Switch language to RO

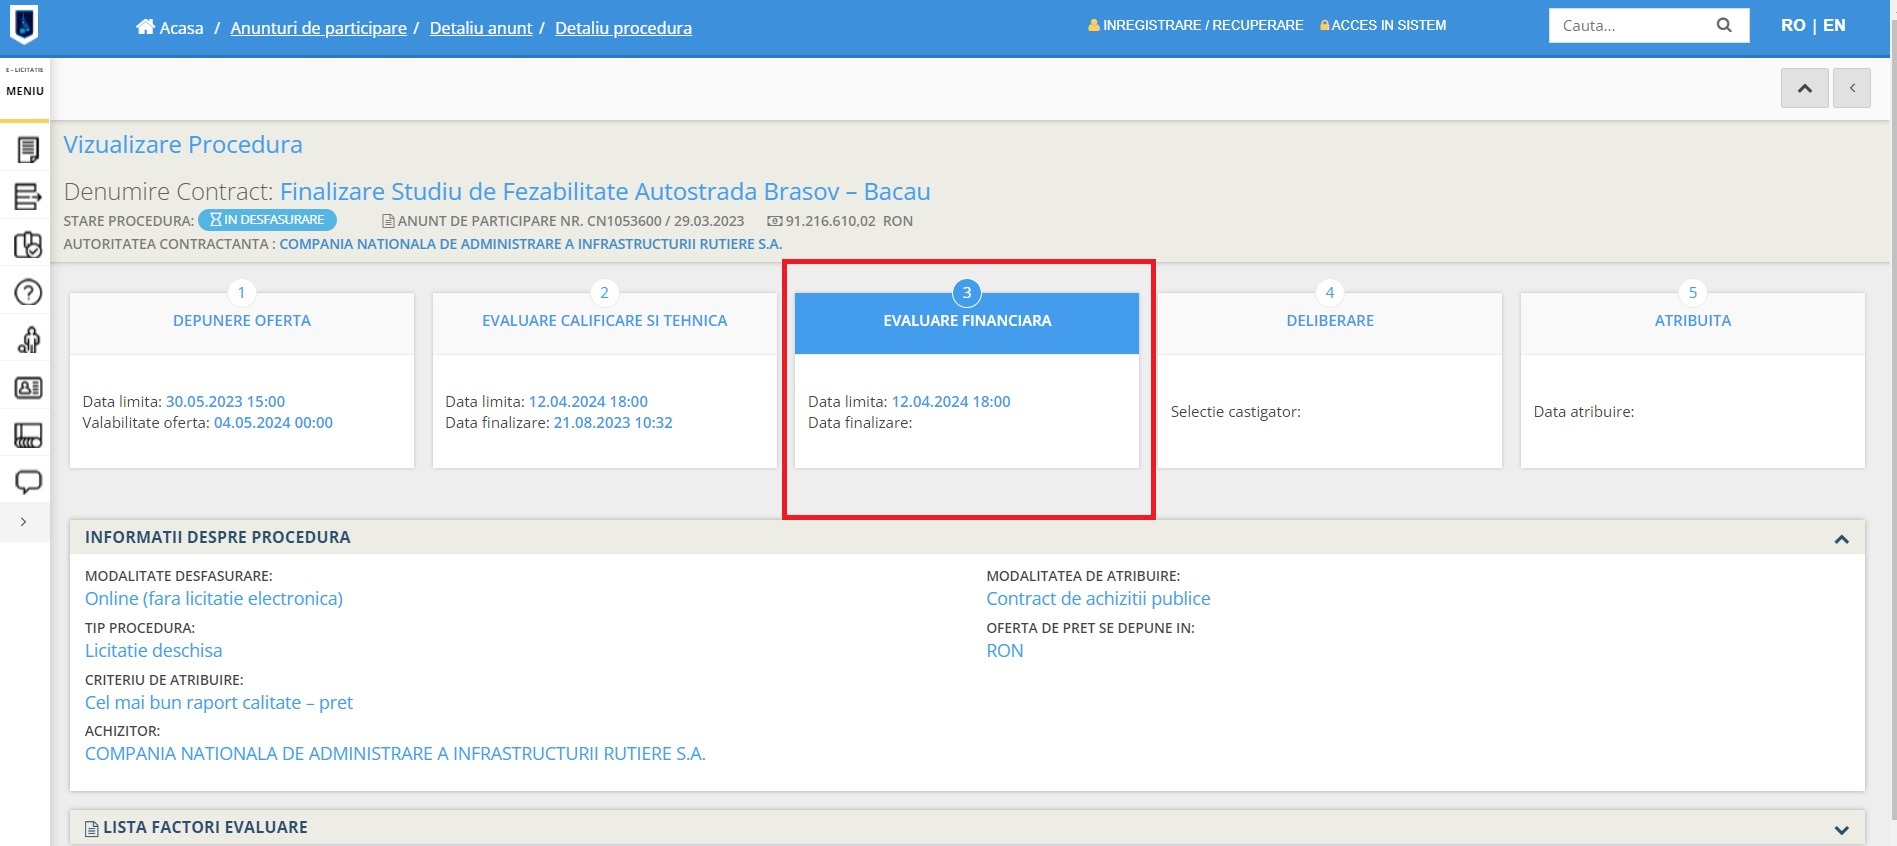pyautogui.click(x=1793, y=25)
